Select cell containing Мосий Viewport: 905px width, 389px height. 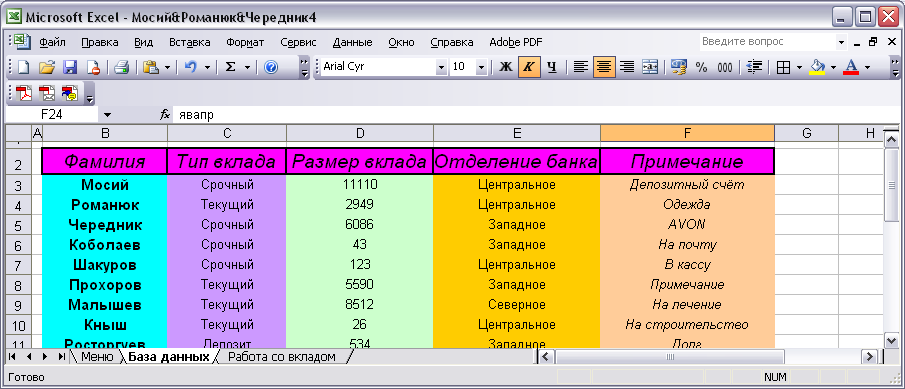pos(104,185)
